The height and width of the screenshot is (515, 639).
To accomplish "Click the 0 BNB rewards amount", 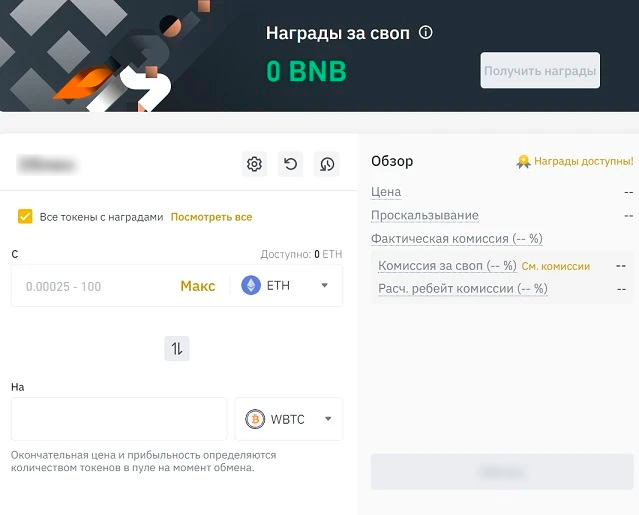I will tap(306, 71).
